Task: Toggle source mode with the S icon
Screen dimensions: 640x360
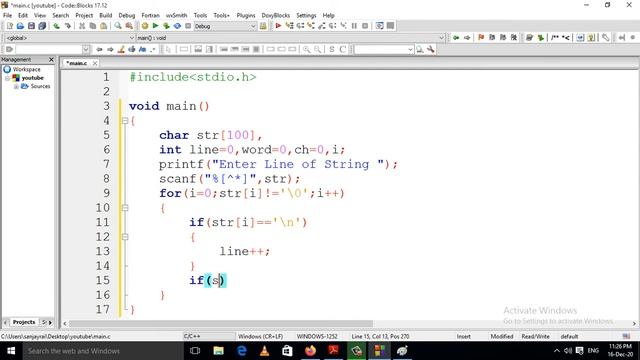Action: (331, 49)
